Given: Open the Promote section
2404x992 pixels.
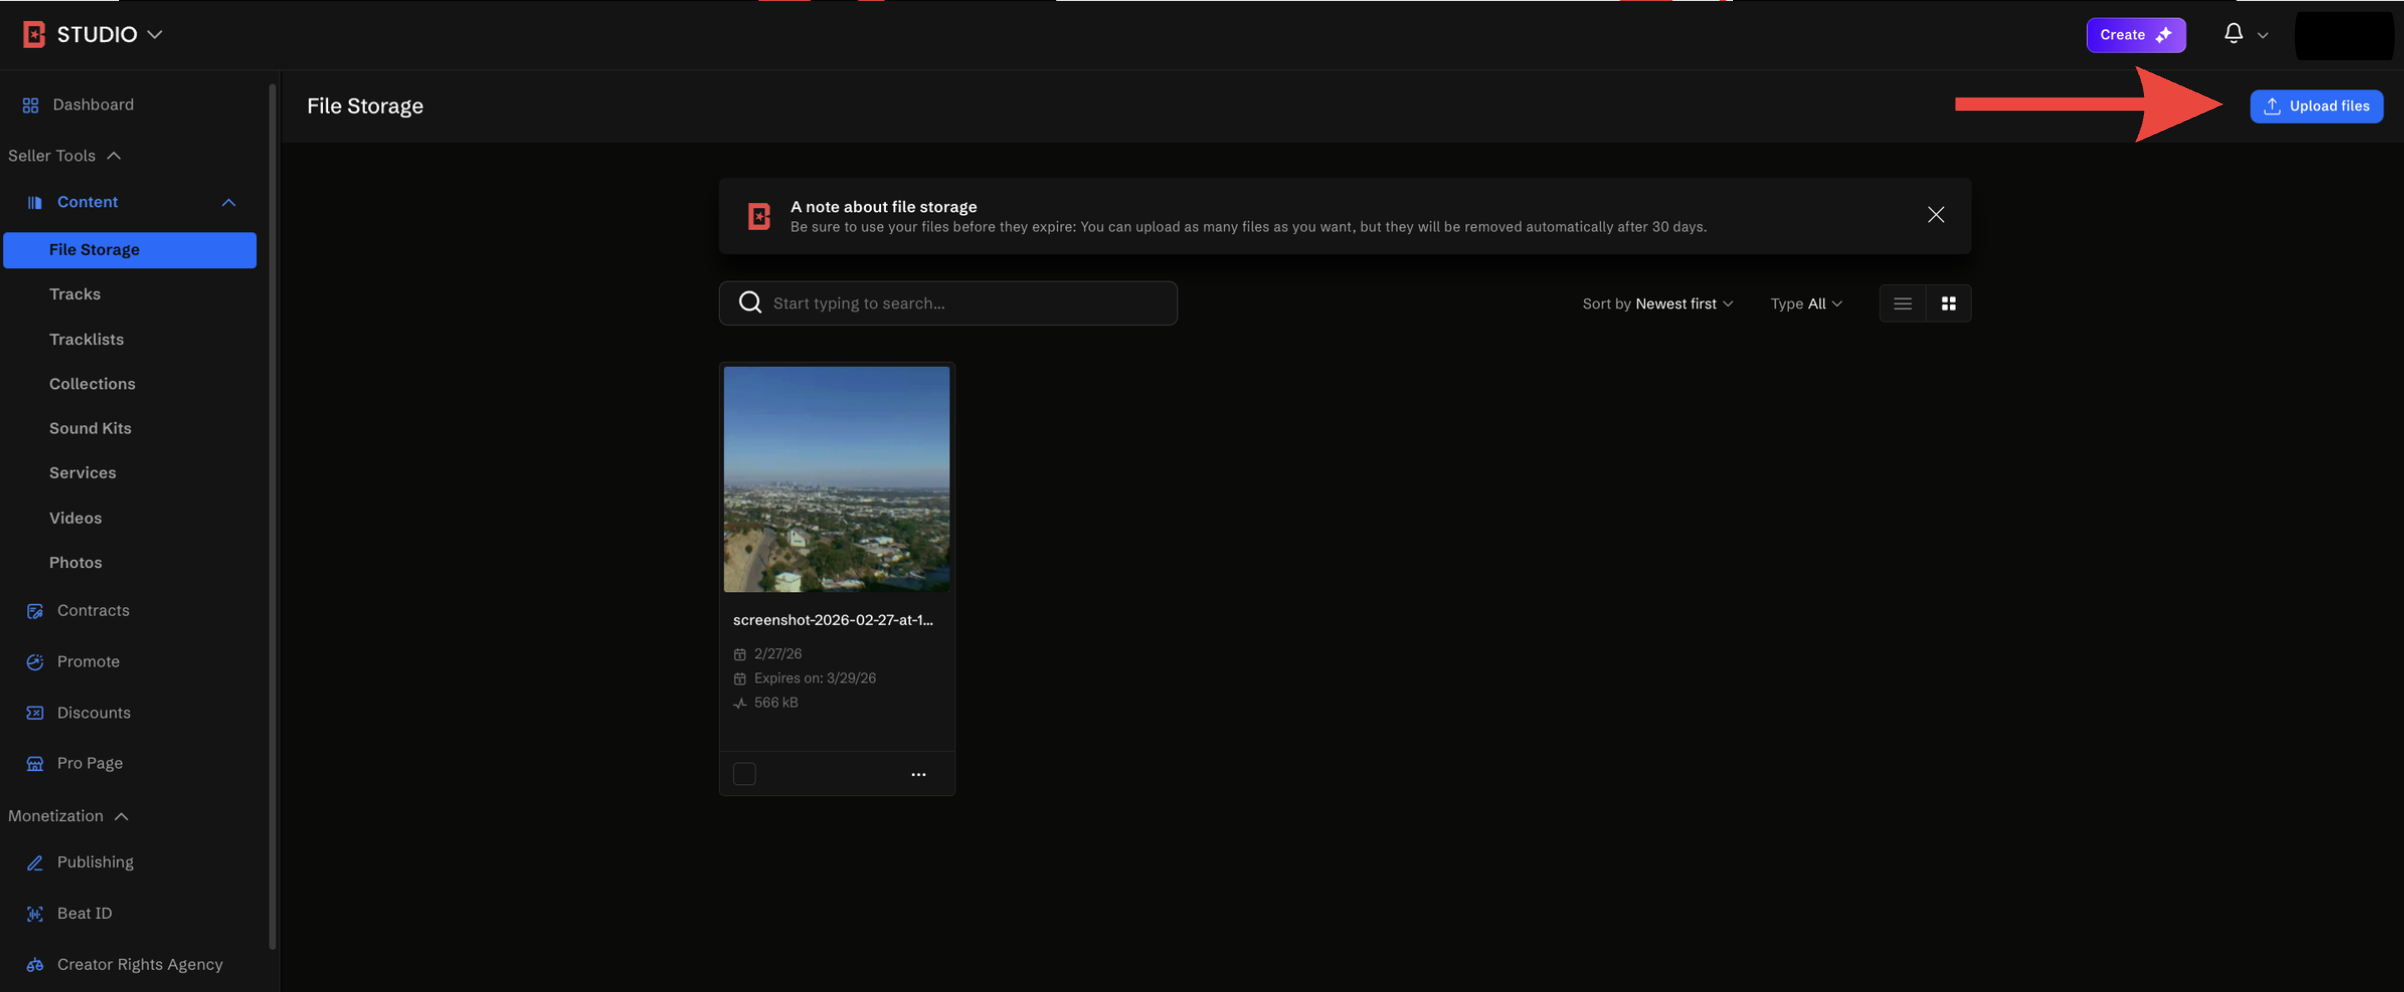Looking at the screenshot, I should click(88, 661).
